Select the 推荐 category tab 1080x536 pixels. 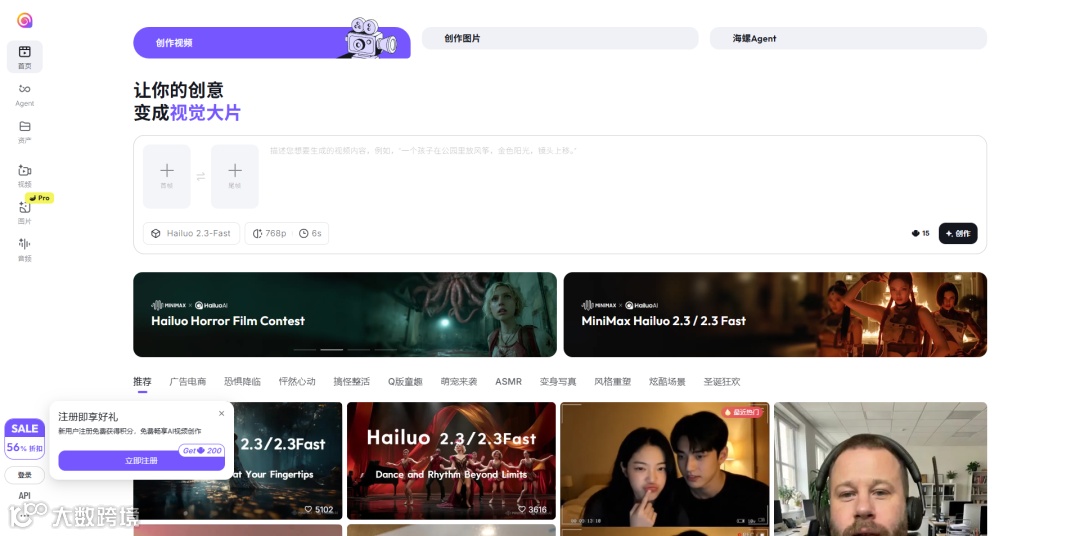coord(143,382)
